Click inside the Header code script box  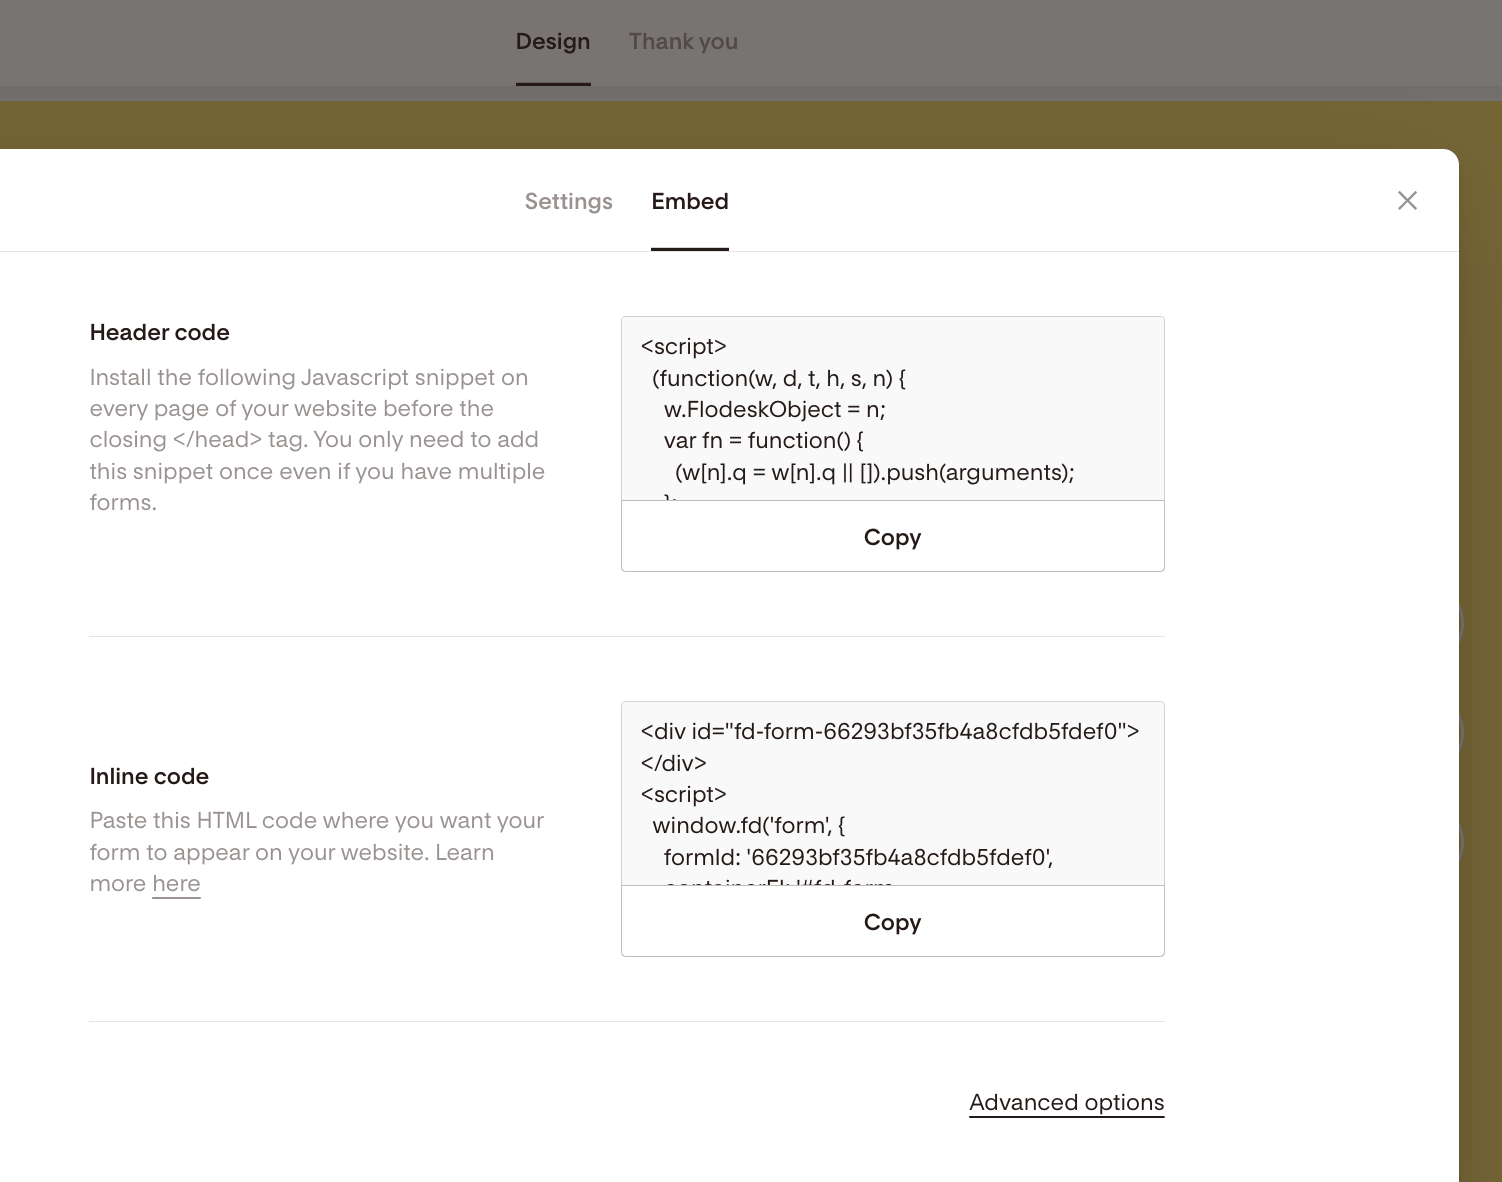click(893, 409)
